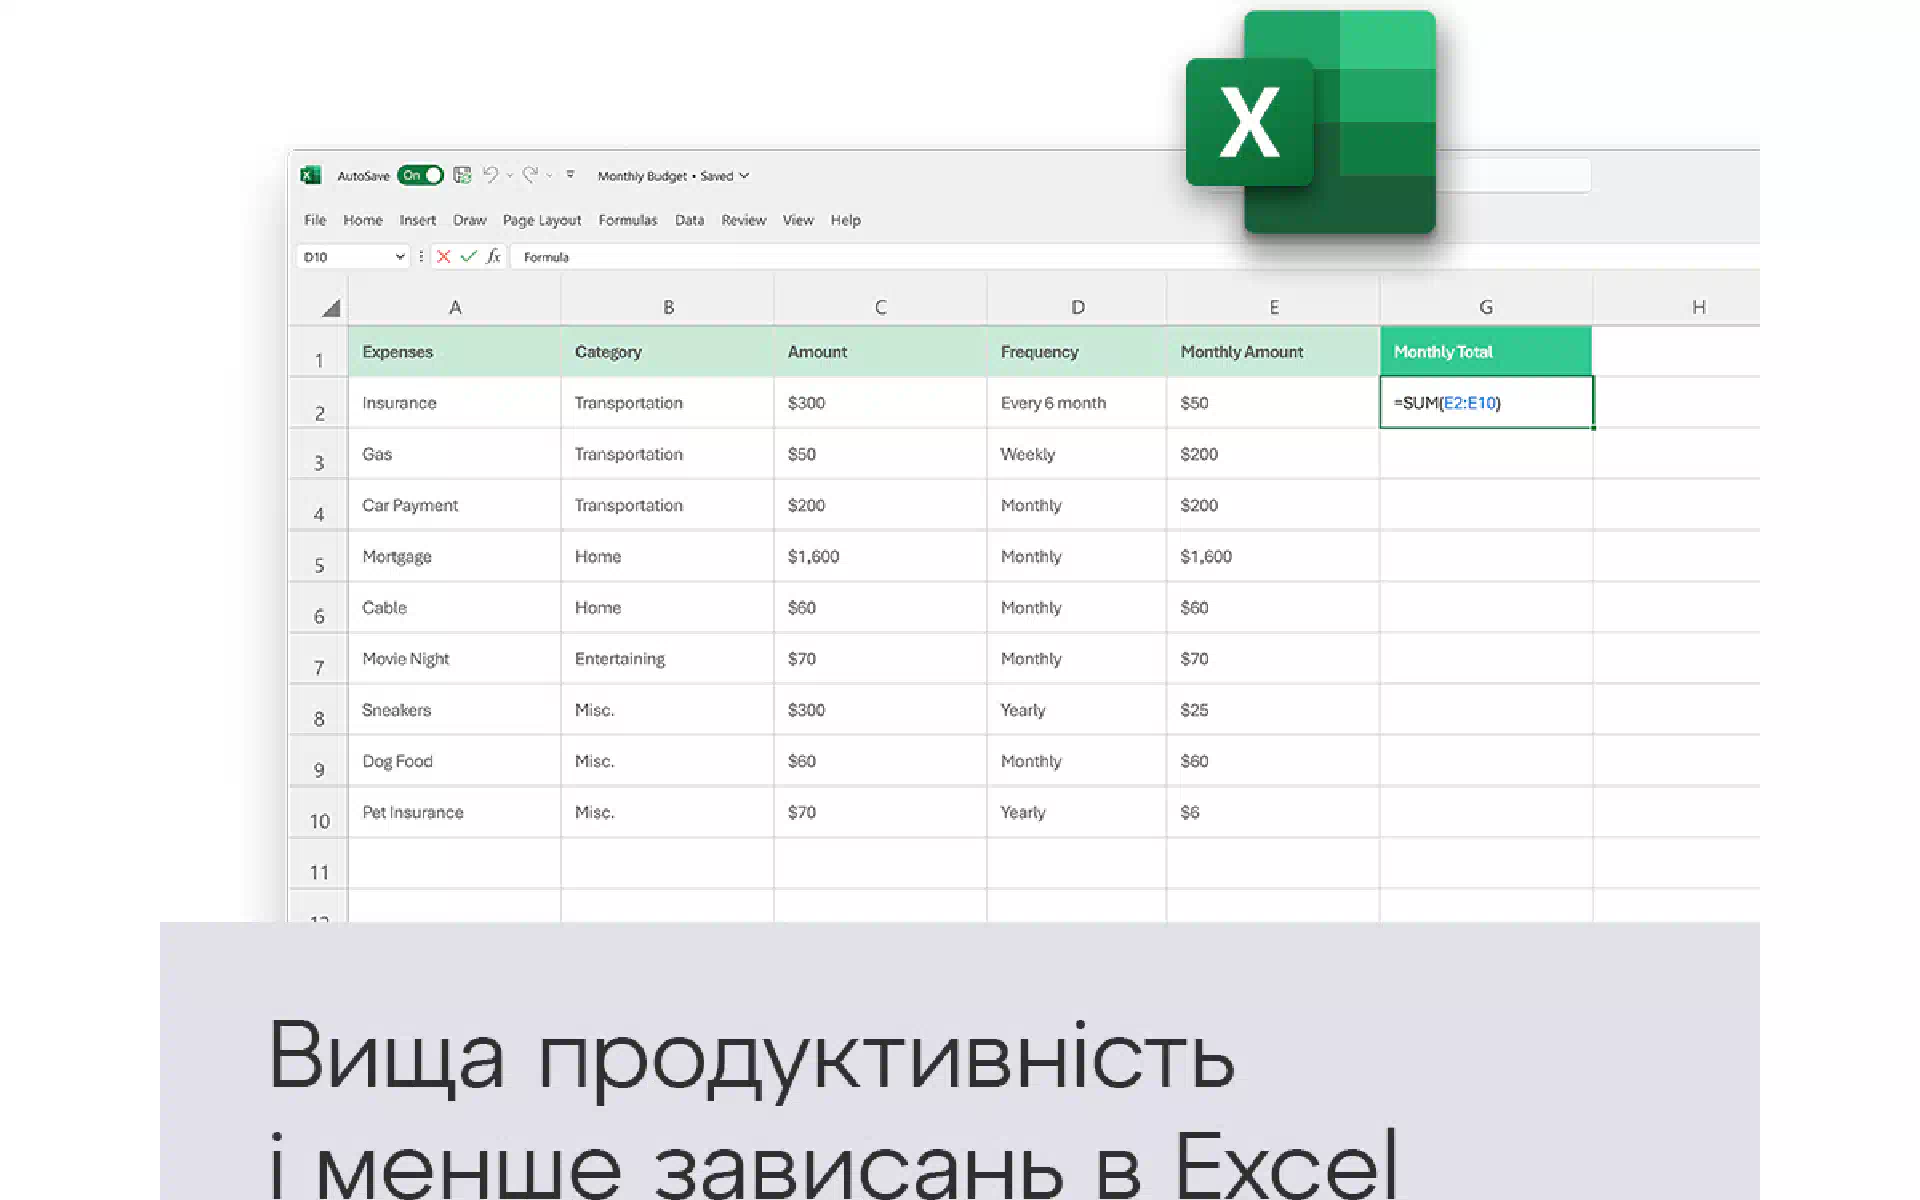The width and height of the screenshot is (1920, 1200).
Task: Open the Undo history dropdown arrow
Action: tap(510, 176)
